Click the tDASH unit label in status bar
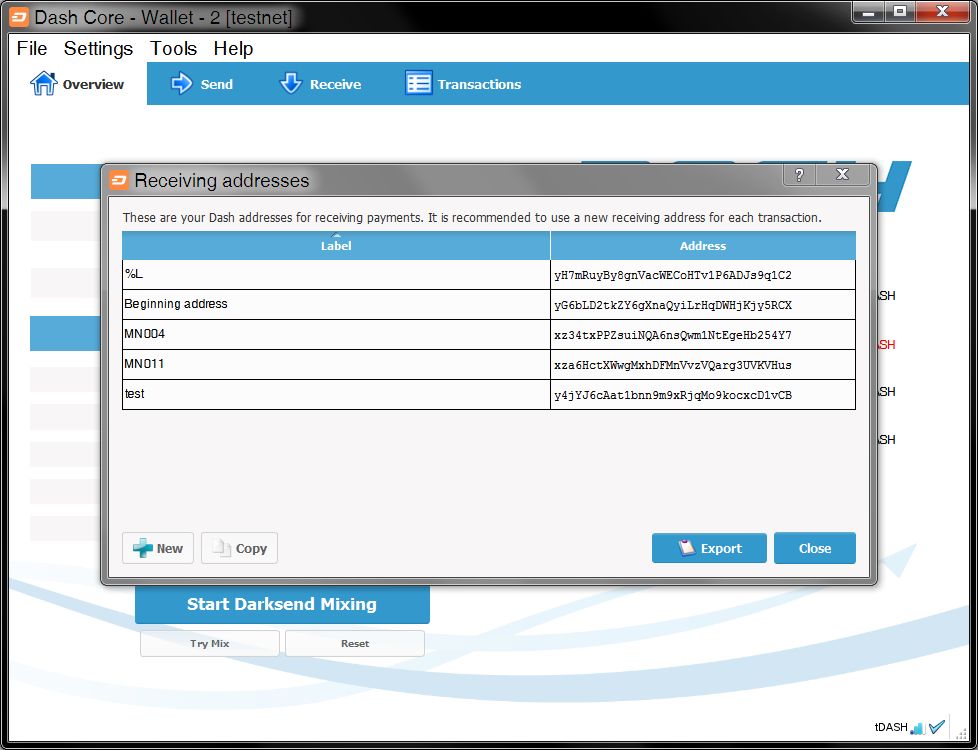 (891, 727)
